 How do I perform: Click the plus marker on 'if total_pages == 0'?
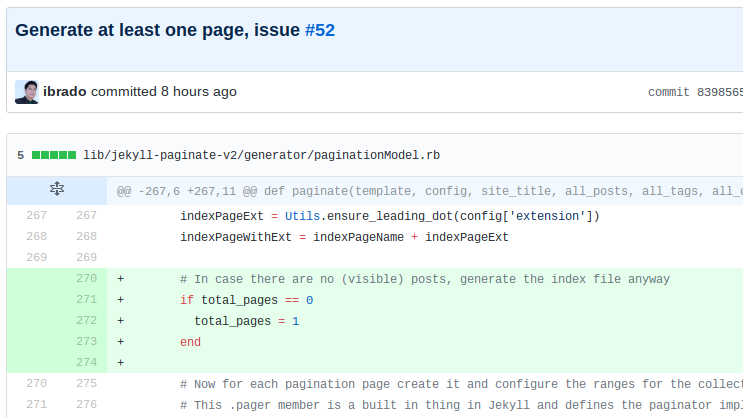[120, 300]
